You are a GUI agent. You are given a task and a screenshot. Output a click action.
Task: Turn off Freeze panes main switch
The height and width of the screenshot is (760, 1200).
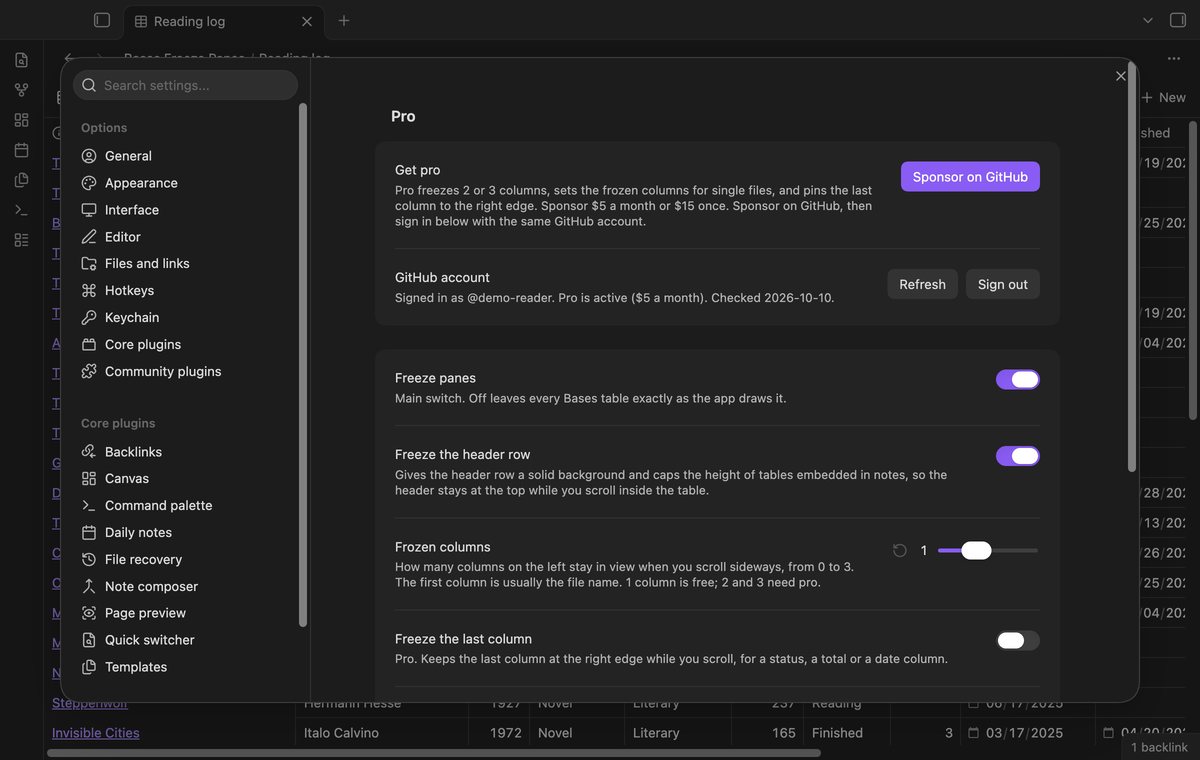click(x=1018, y=379)
